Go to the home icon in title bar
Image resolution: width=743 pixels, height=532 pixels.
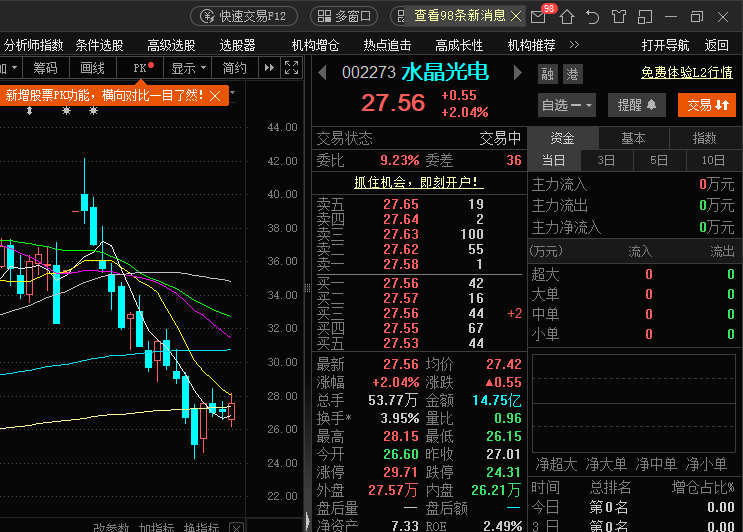[x=567, y=17]
